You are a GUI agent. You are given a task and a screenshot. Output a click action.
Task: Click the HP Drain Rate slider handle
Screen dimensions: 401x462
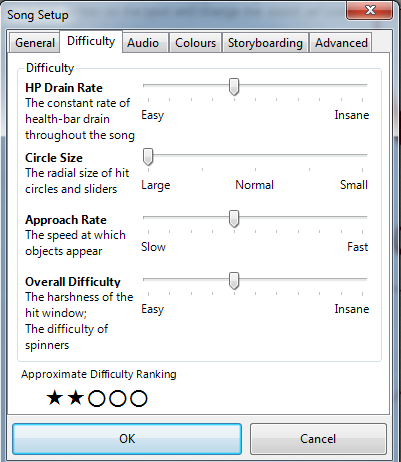(x=234, y=87)
